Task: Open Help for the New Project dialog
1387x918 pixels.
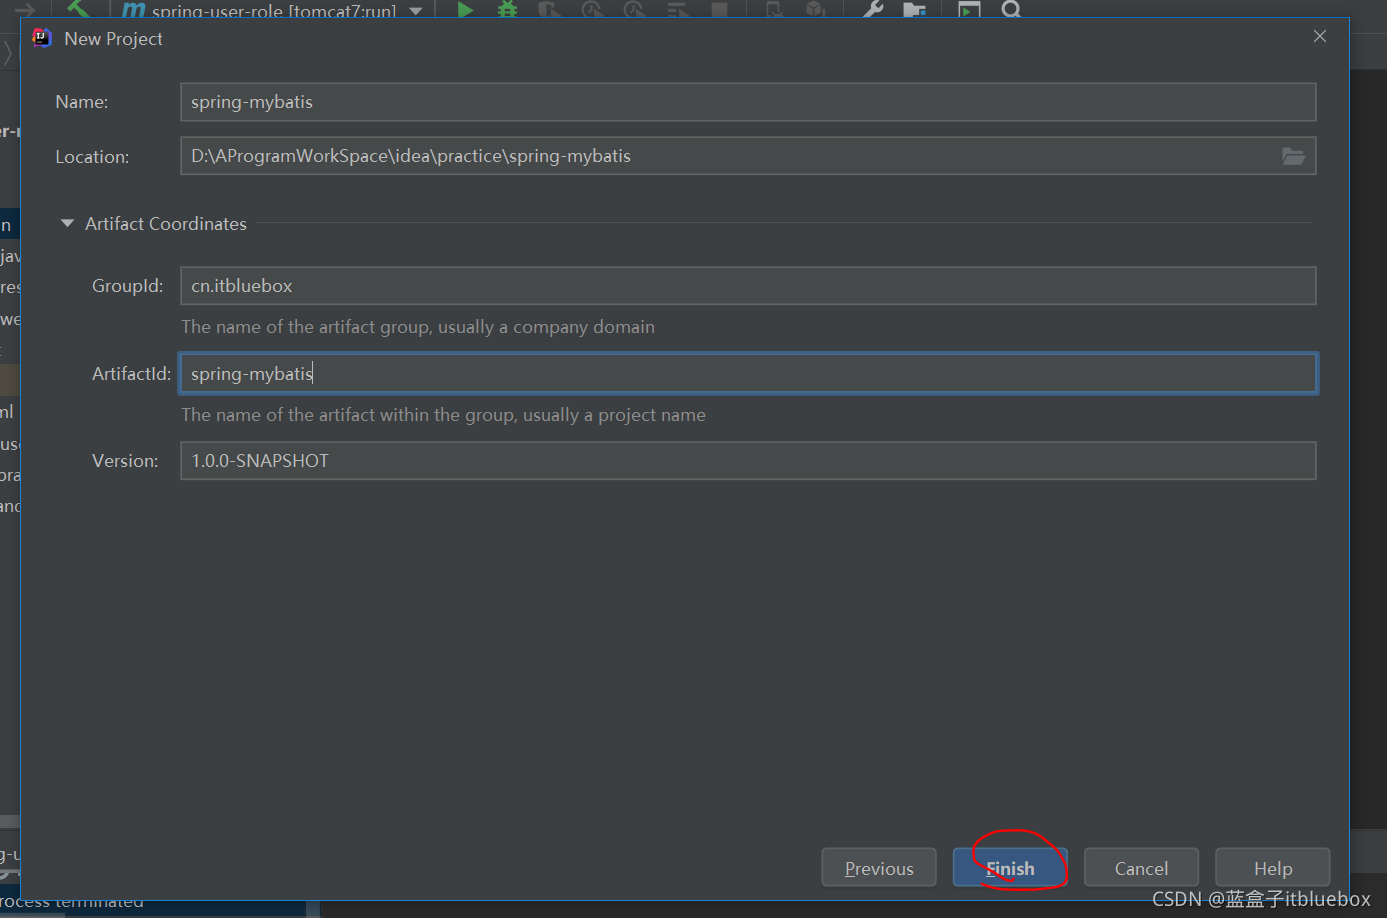Action: (1272, 868)
